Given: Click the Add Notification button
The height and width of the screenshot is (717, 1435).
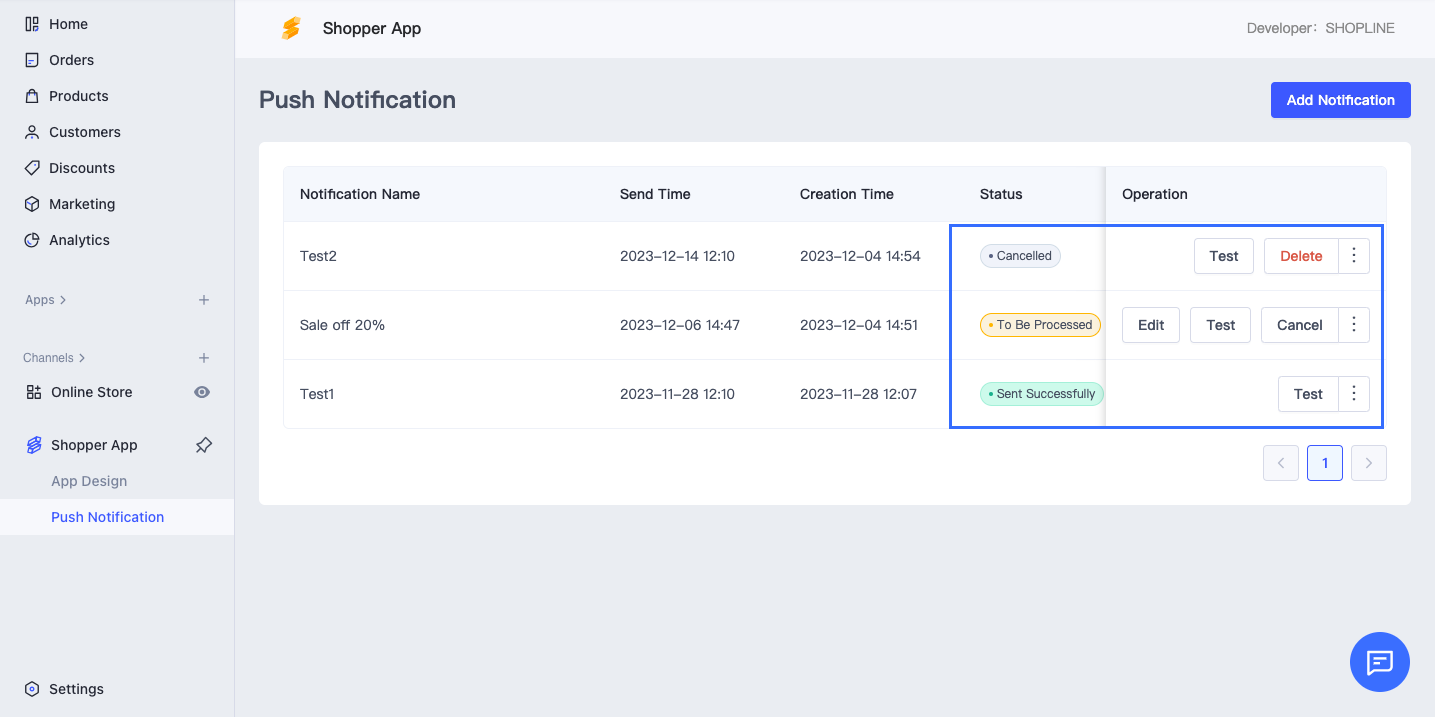Looking at the screenshot, I should pyautogui.click(x=1340, y=100).
